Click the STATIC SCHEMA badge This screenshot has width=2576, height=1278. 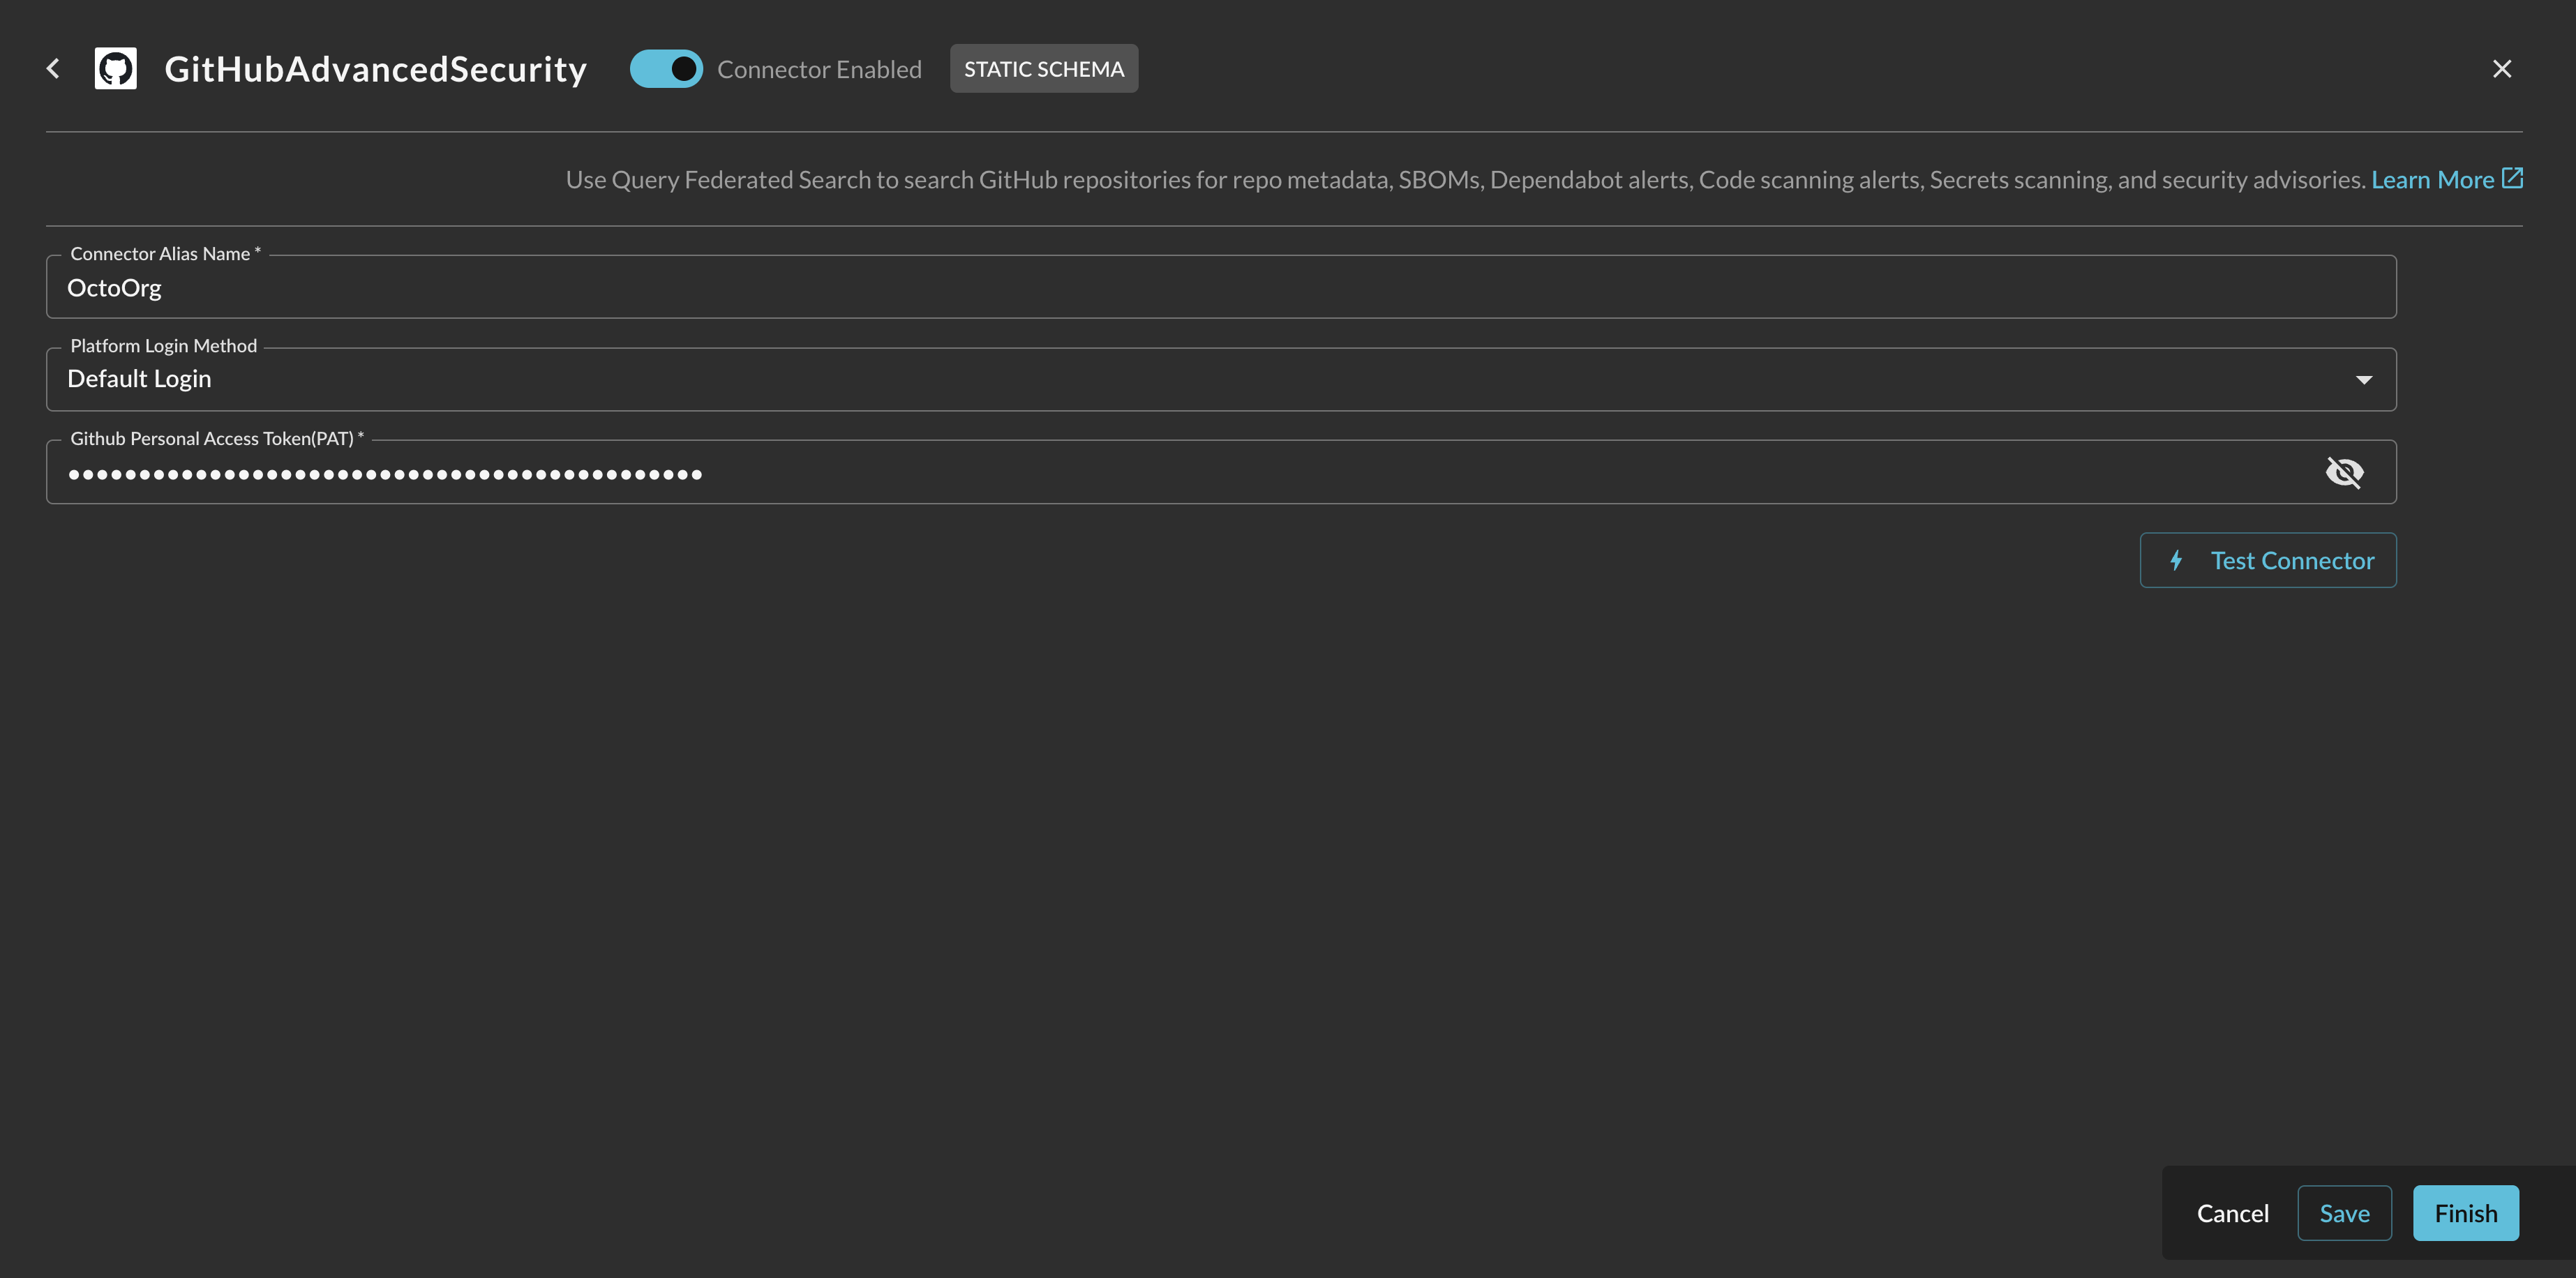[1043, 69]
